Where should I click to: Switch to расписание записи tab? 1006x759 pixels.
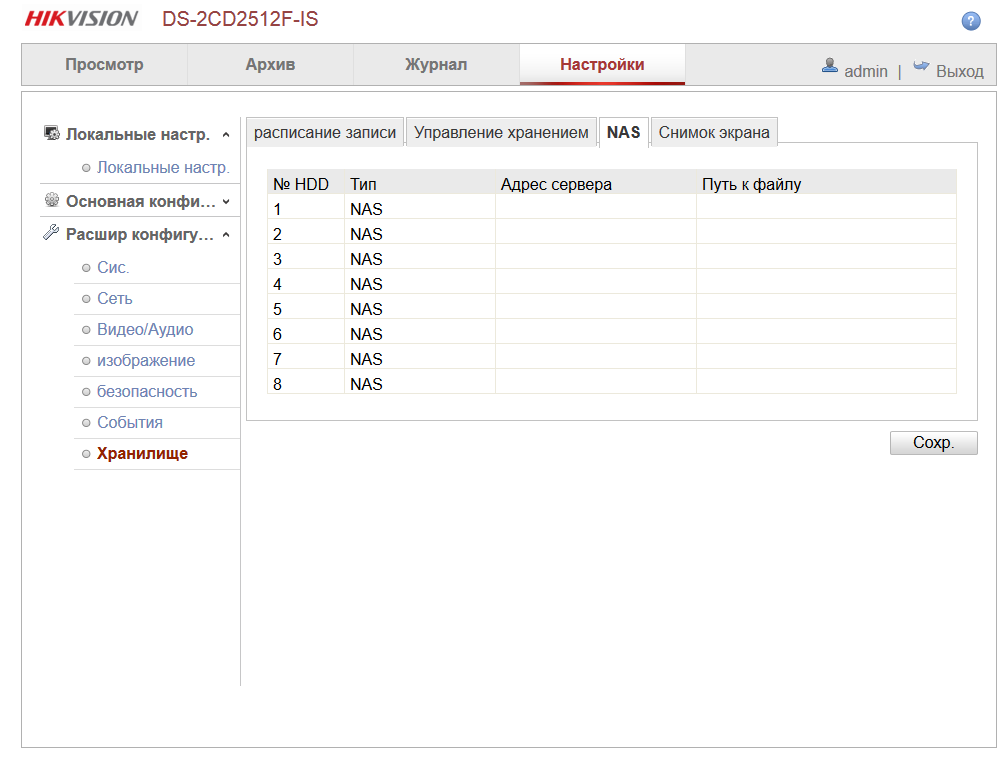click(325, 132)
